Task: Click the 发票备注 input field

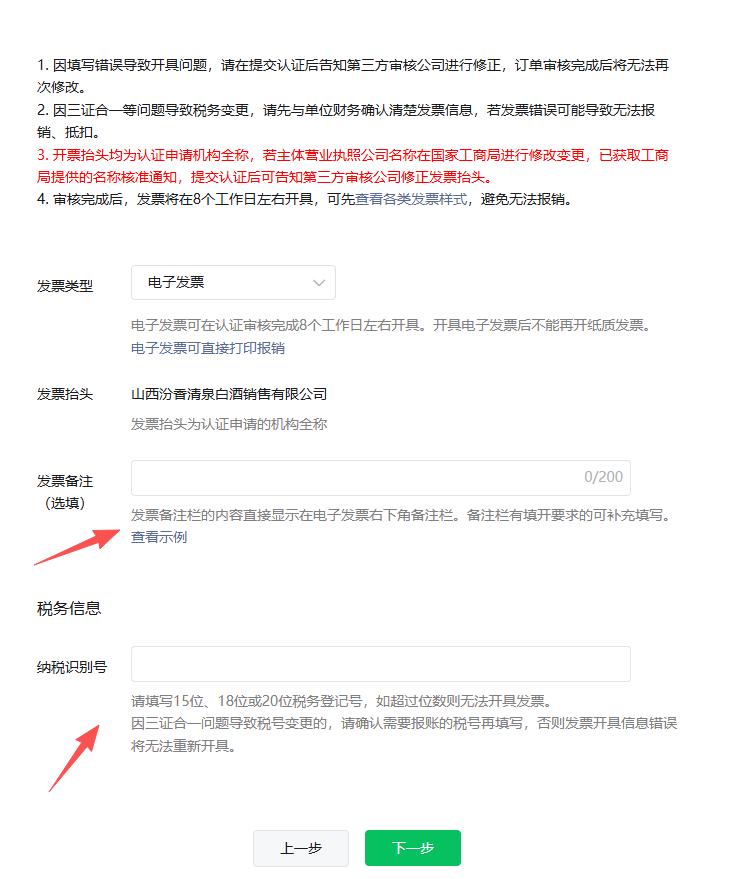Action: click(x=381, y=478)
